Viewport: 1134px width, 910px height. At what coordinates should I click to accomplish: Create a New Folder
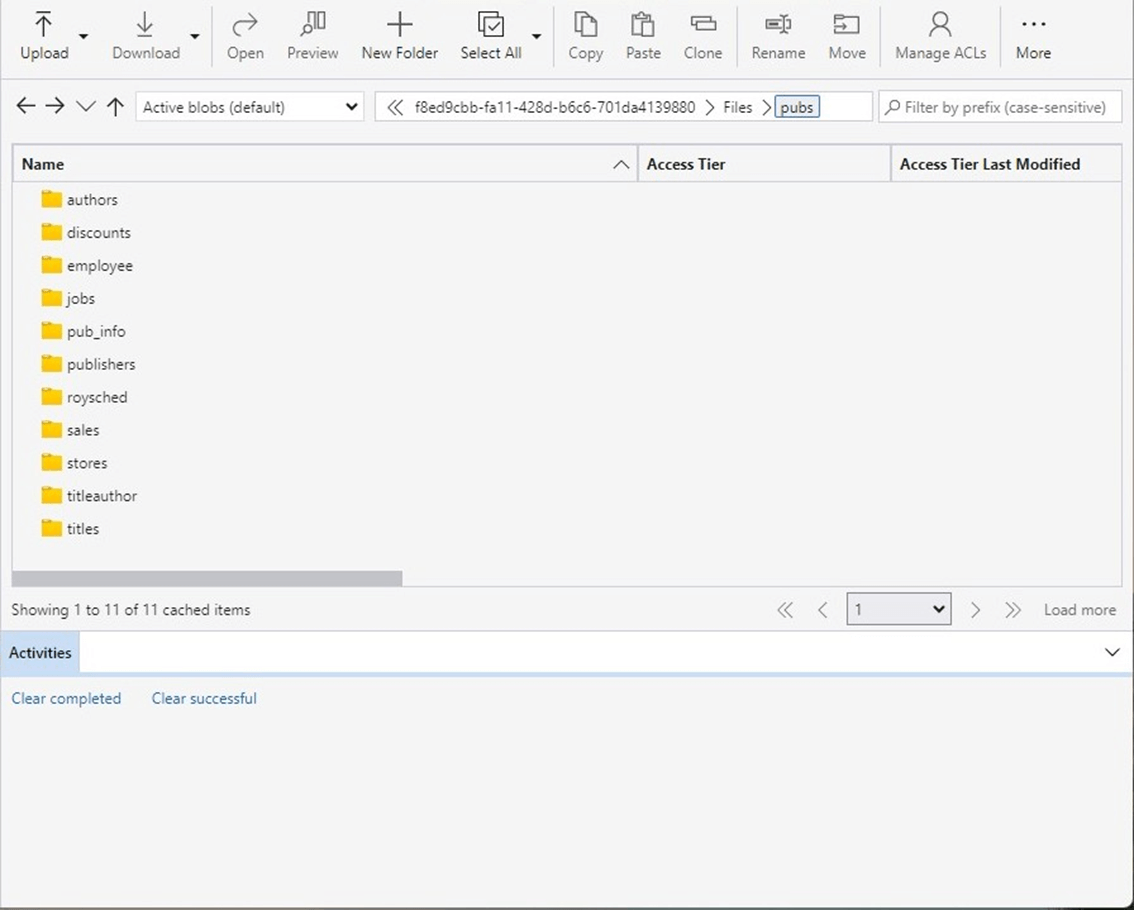[x=399, y=36]
